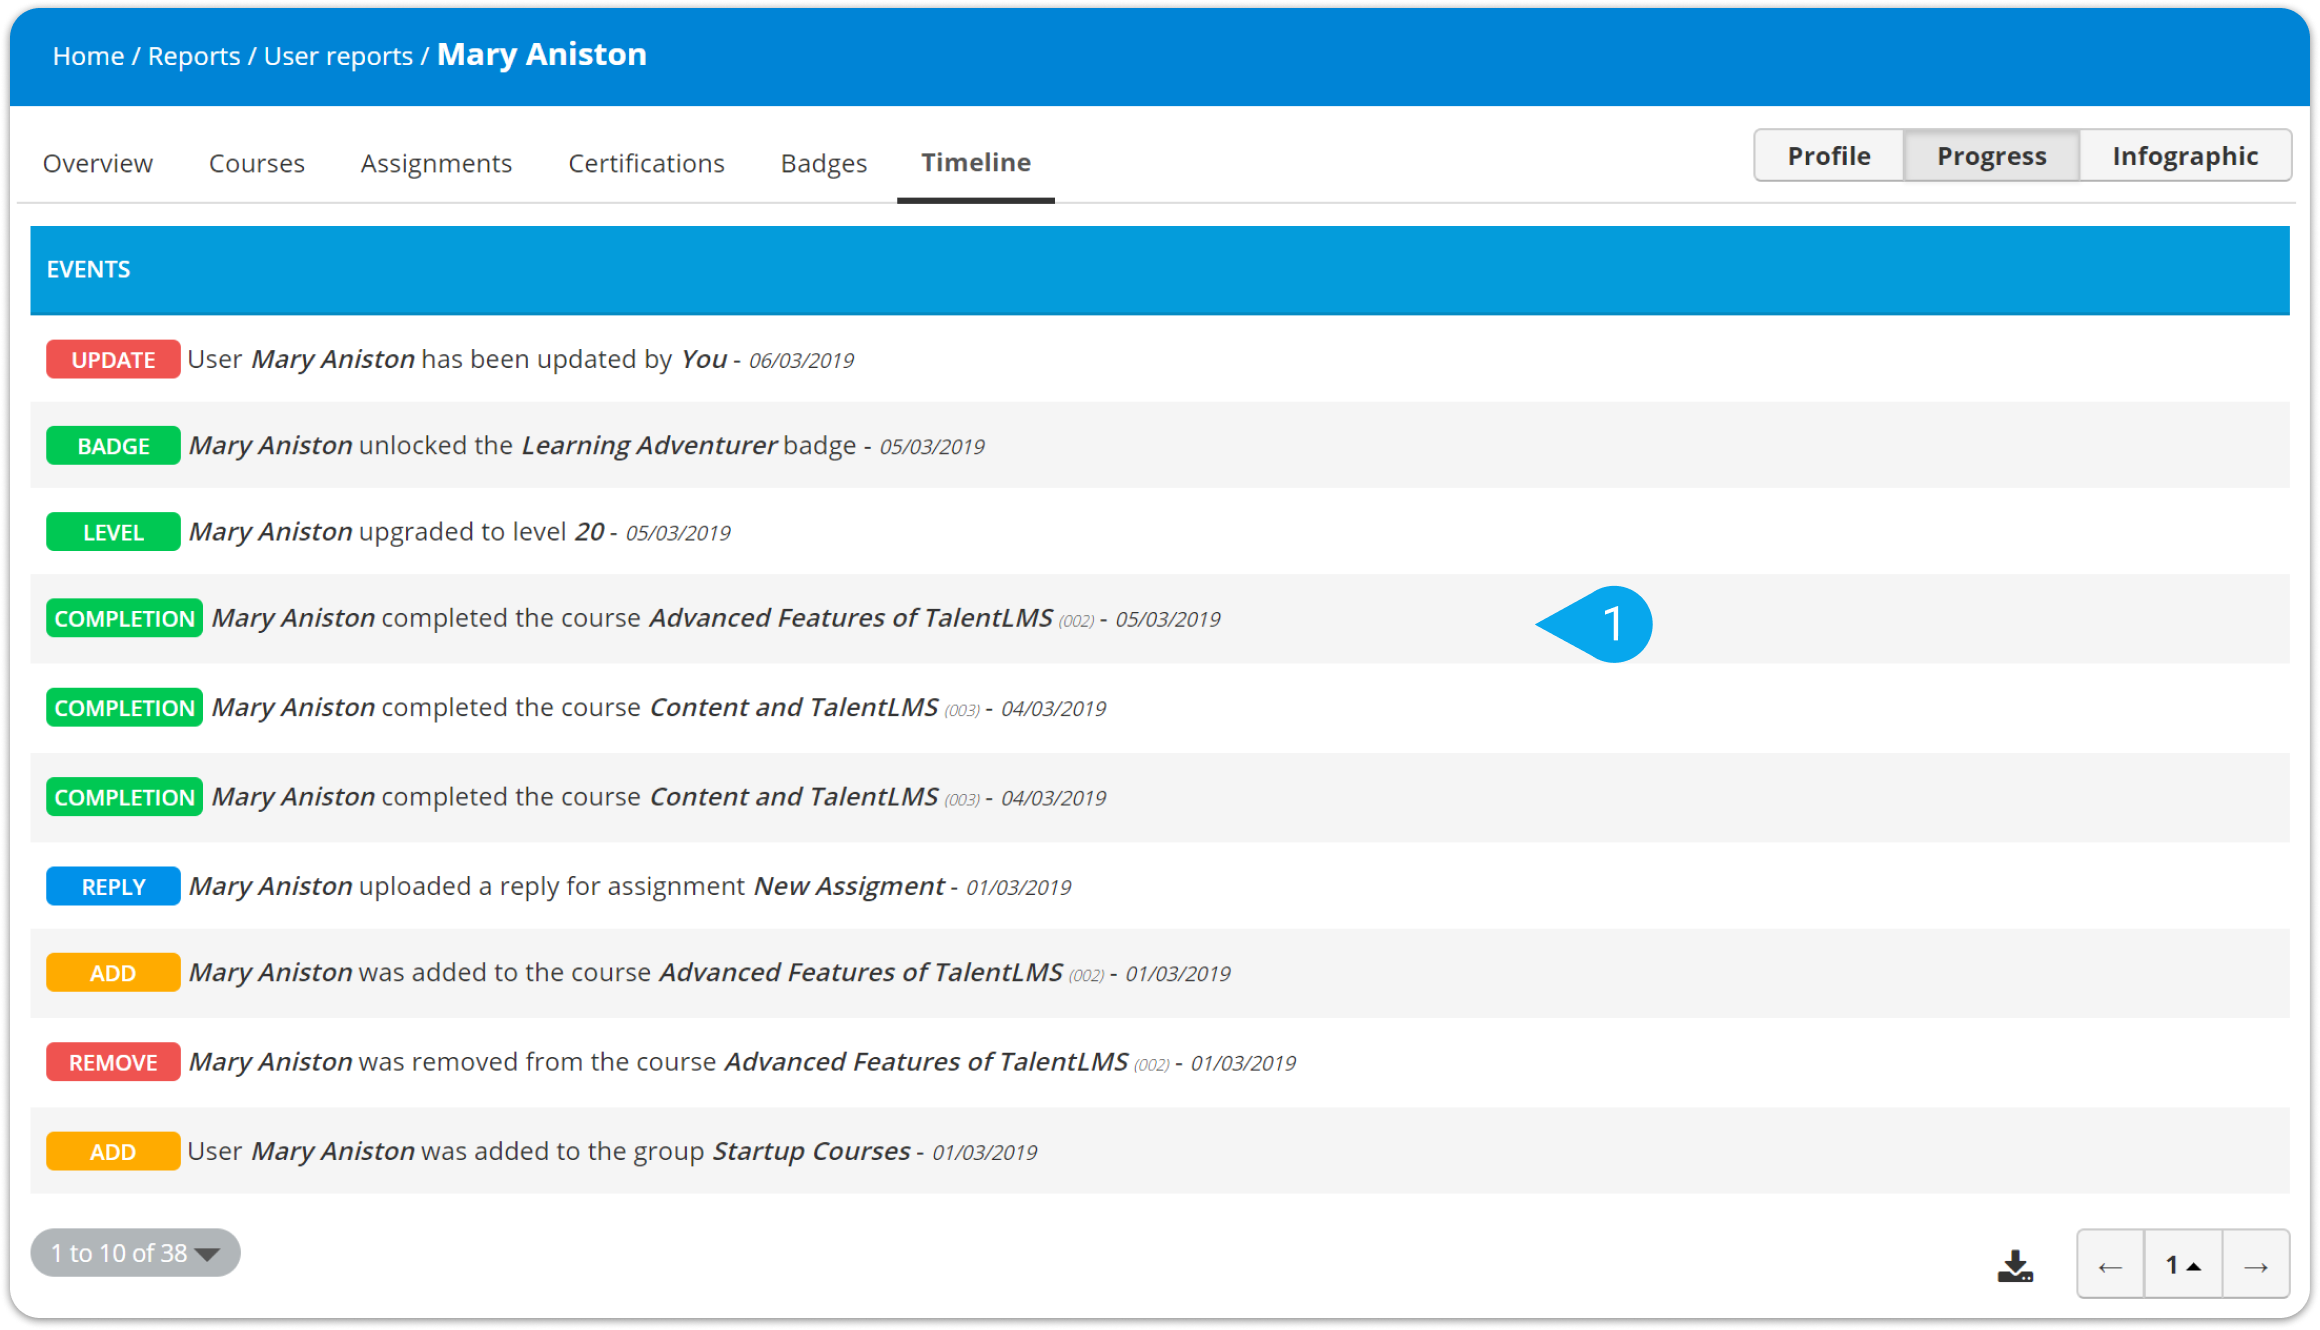Click the ADD tag for course 002 event
2320x1330 pixels.
pyautogui.click(x=113, y=973)
